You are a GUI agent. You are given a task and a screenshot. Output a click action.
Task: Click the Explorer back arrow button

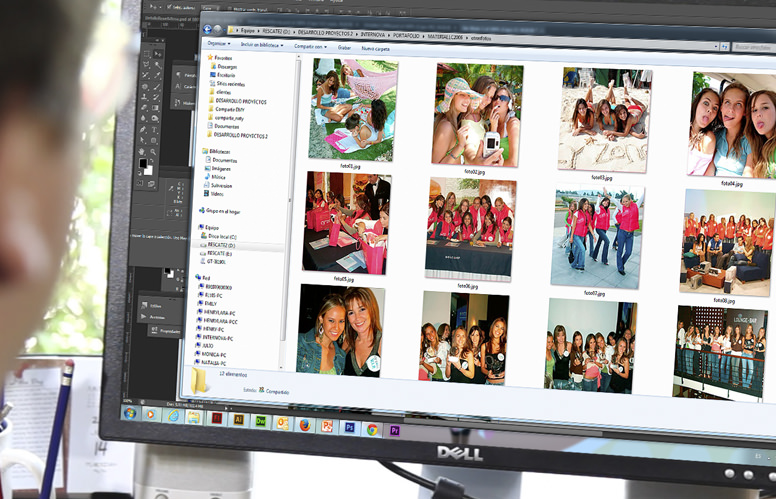(x=207, y=29)
